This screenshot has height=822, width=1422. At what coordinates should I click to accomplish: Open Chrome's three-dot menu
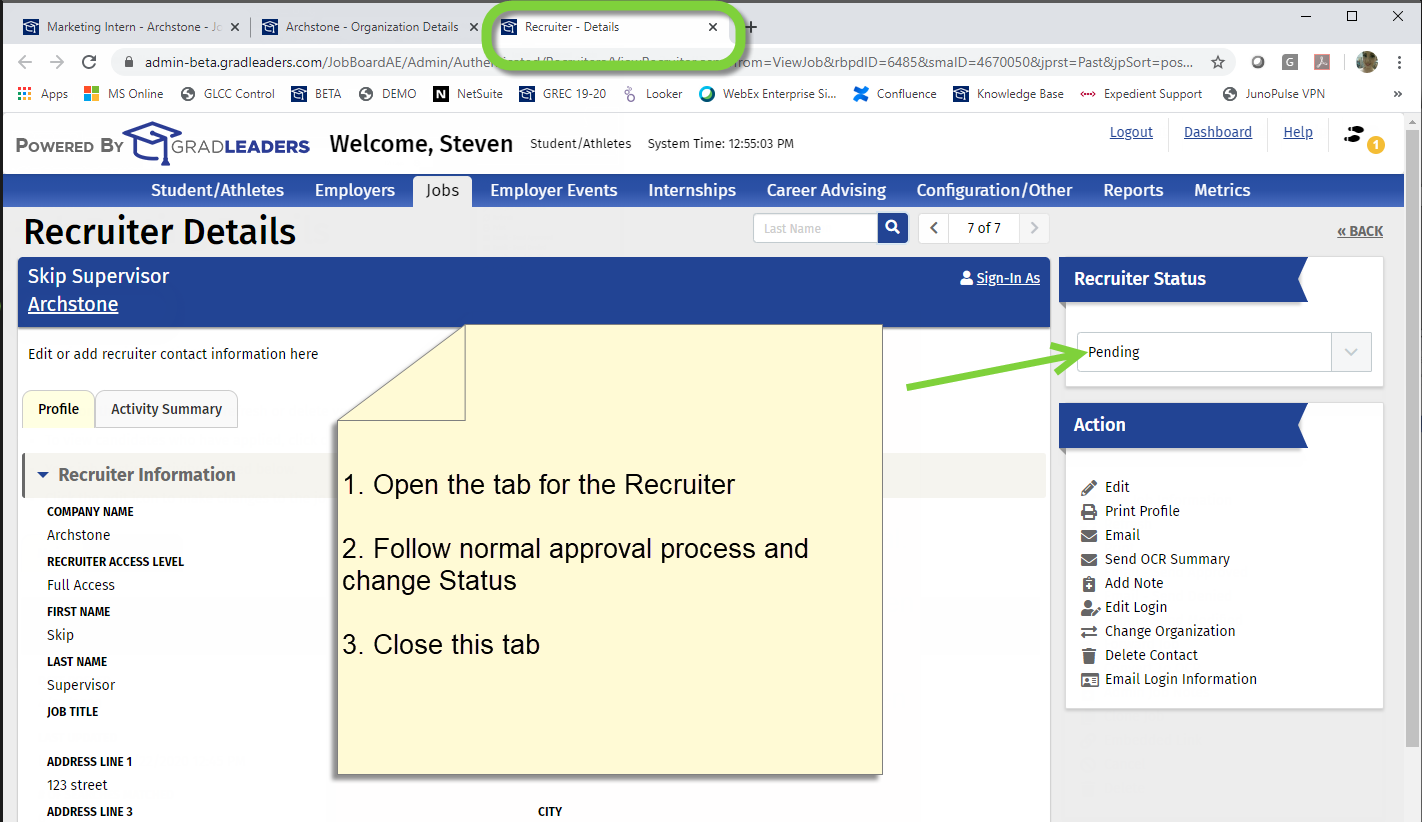pyautogui.click(x=1398, y=62)
